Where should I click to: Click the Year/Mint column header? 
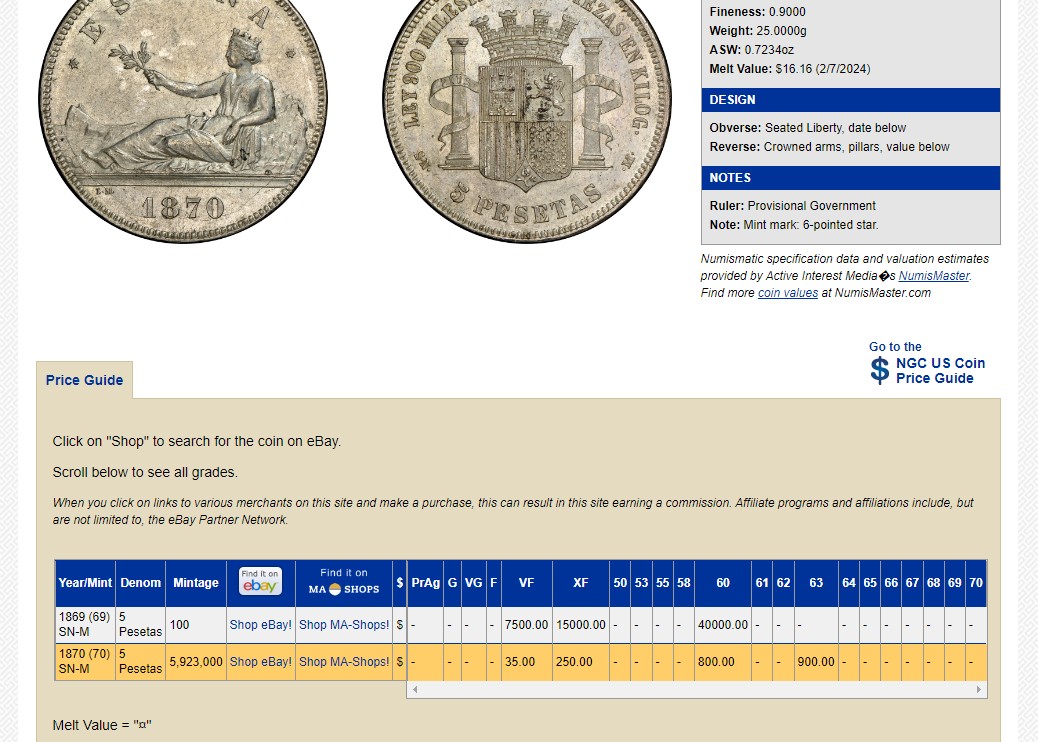85,583
